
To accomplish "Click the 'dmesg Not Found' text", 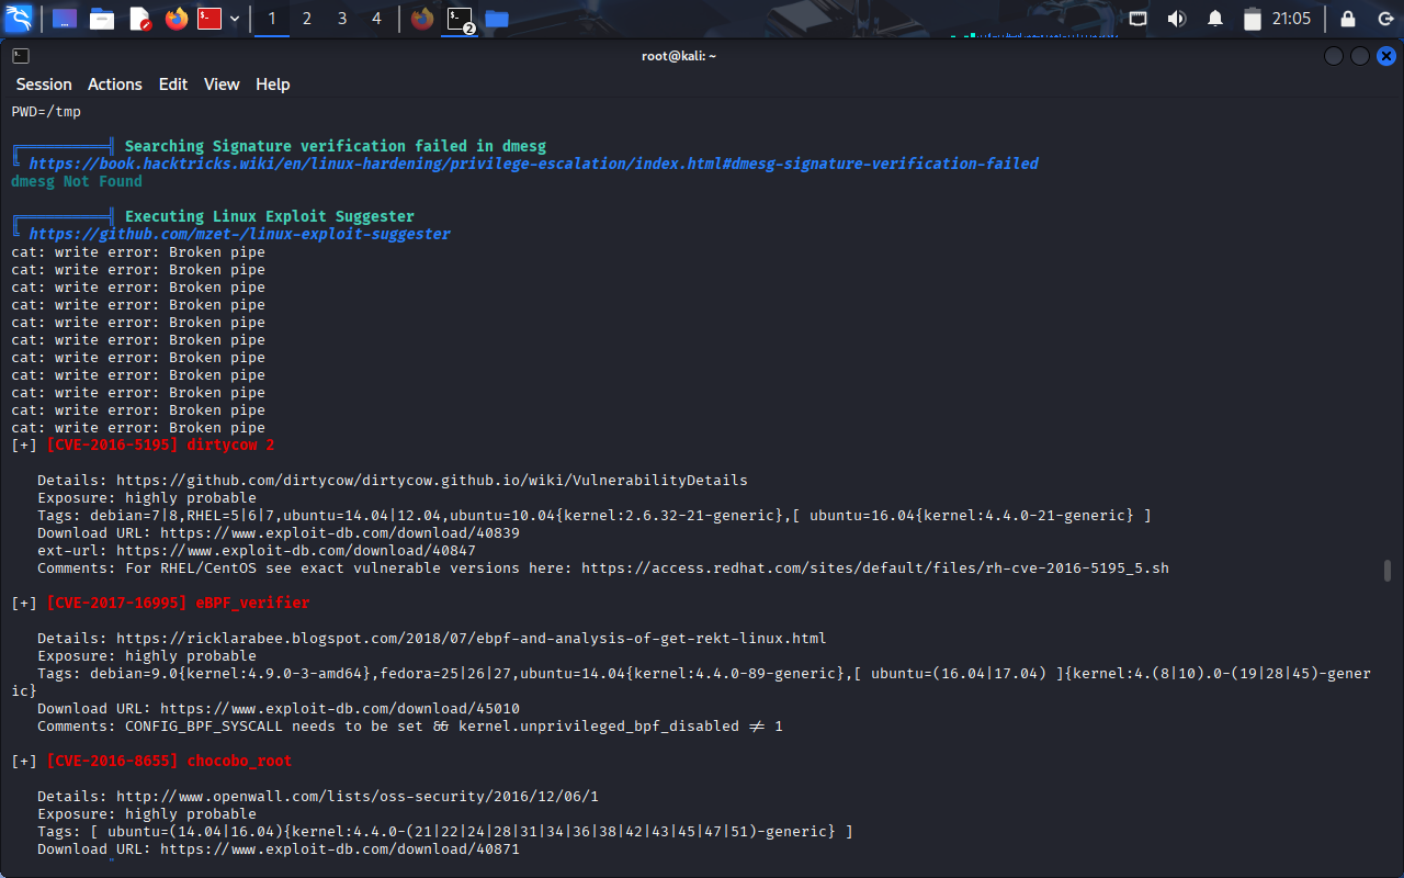I will point(77,181).
